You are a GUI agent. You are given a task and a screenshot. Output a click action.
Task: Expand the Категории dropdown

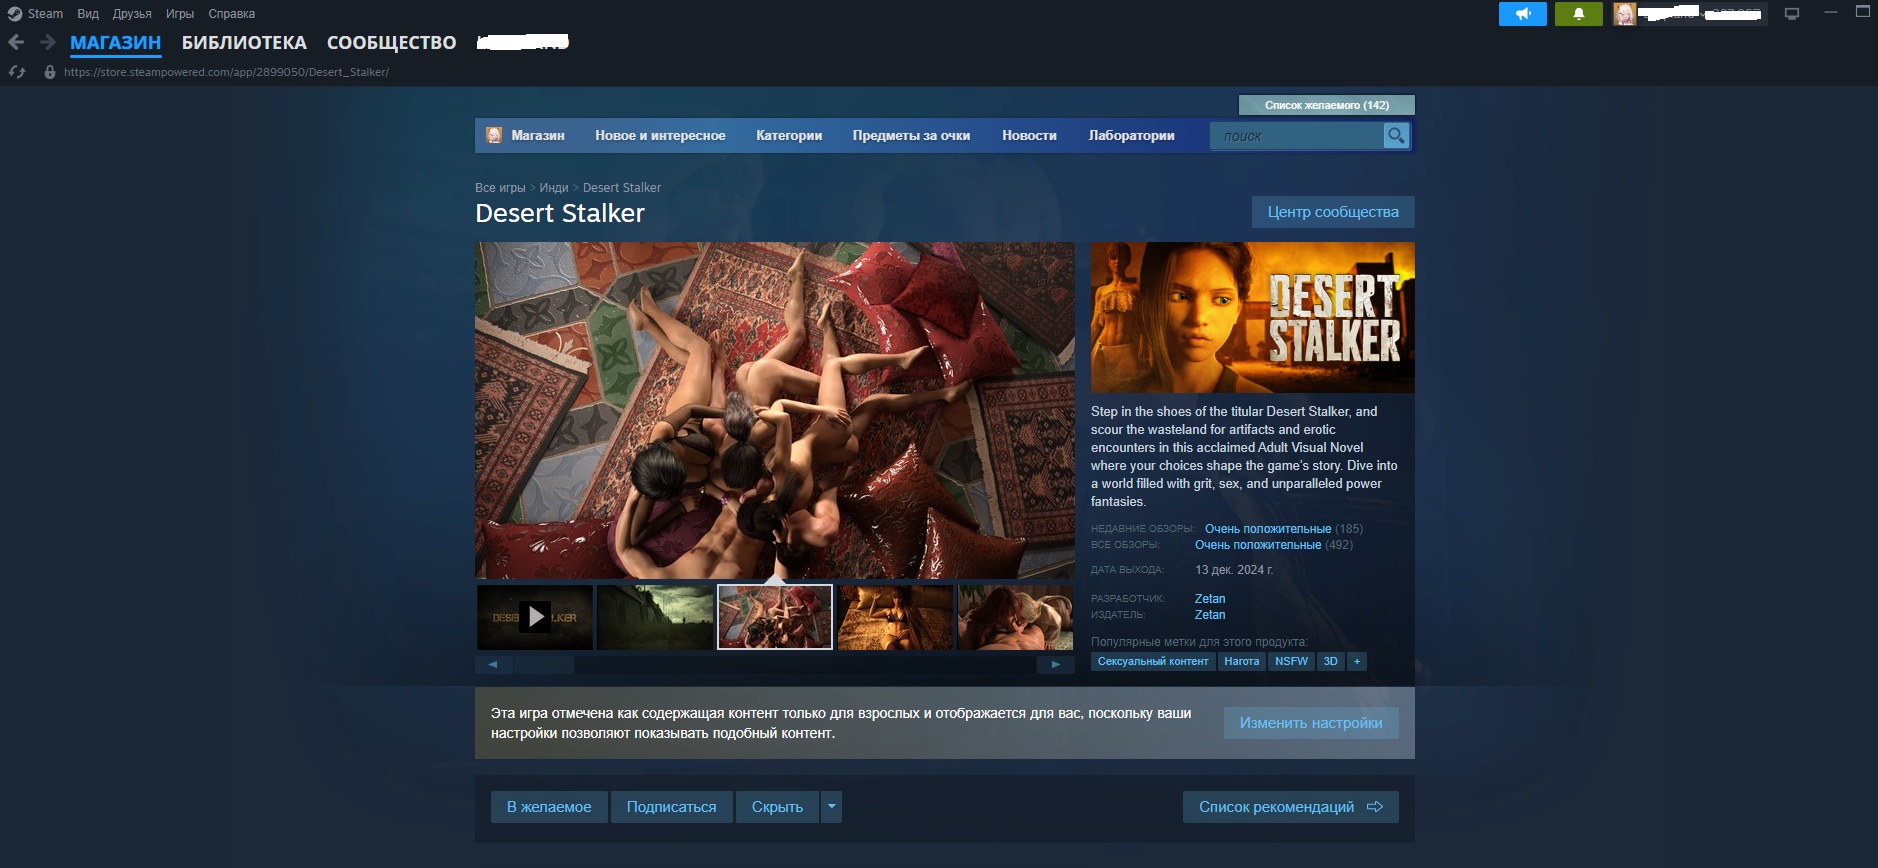click(x=789, y=135)
